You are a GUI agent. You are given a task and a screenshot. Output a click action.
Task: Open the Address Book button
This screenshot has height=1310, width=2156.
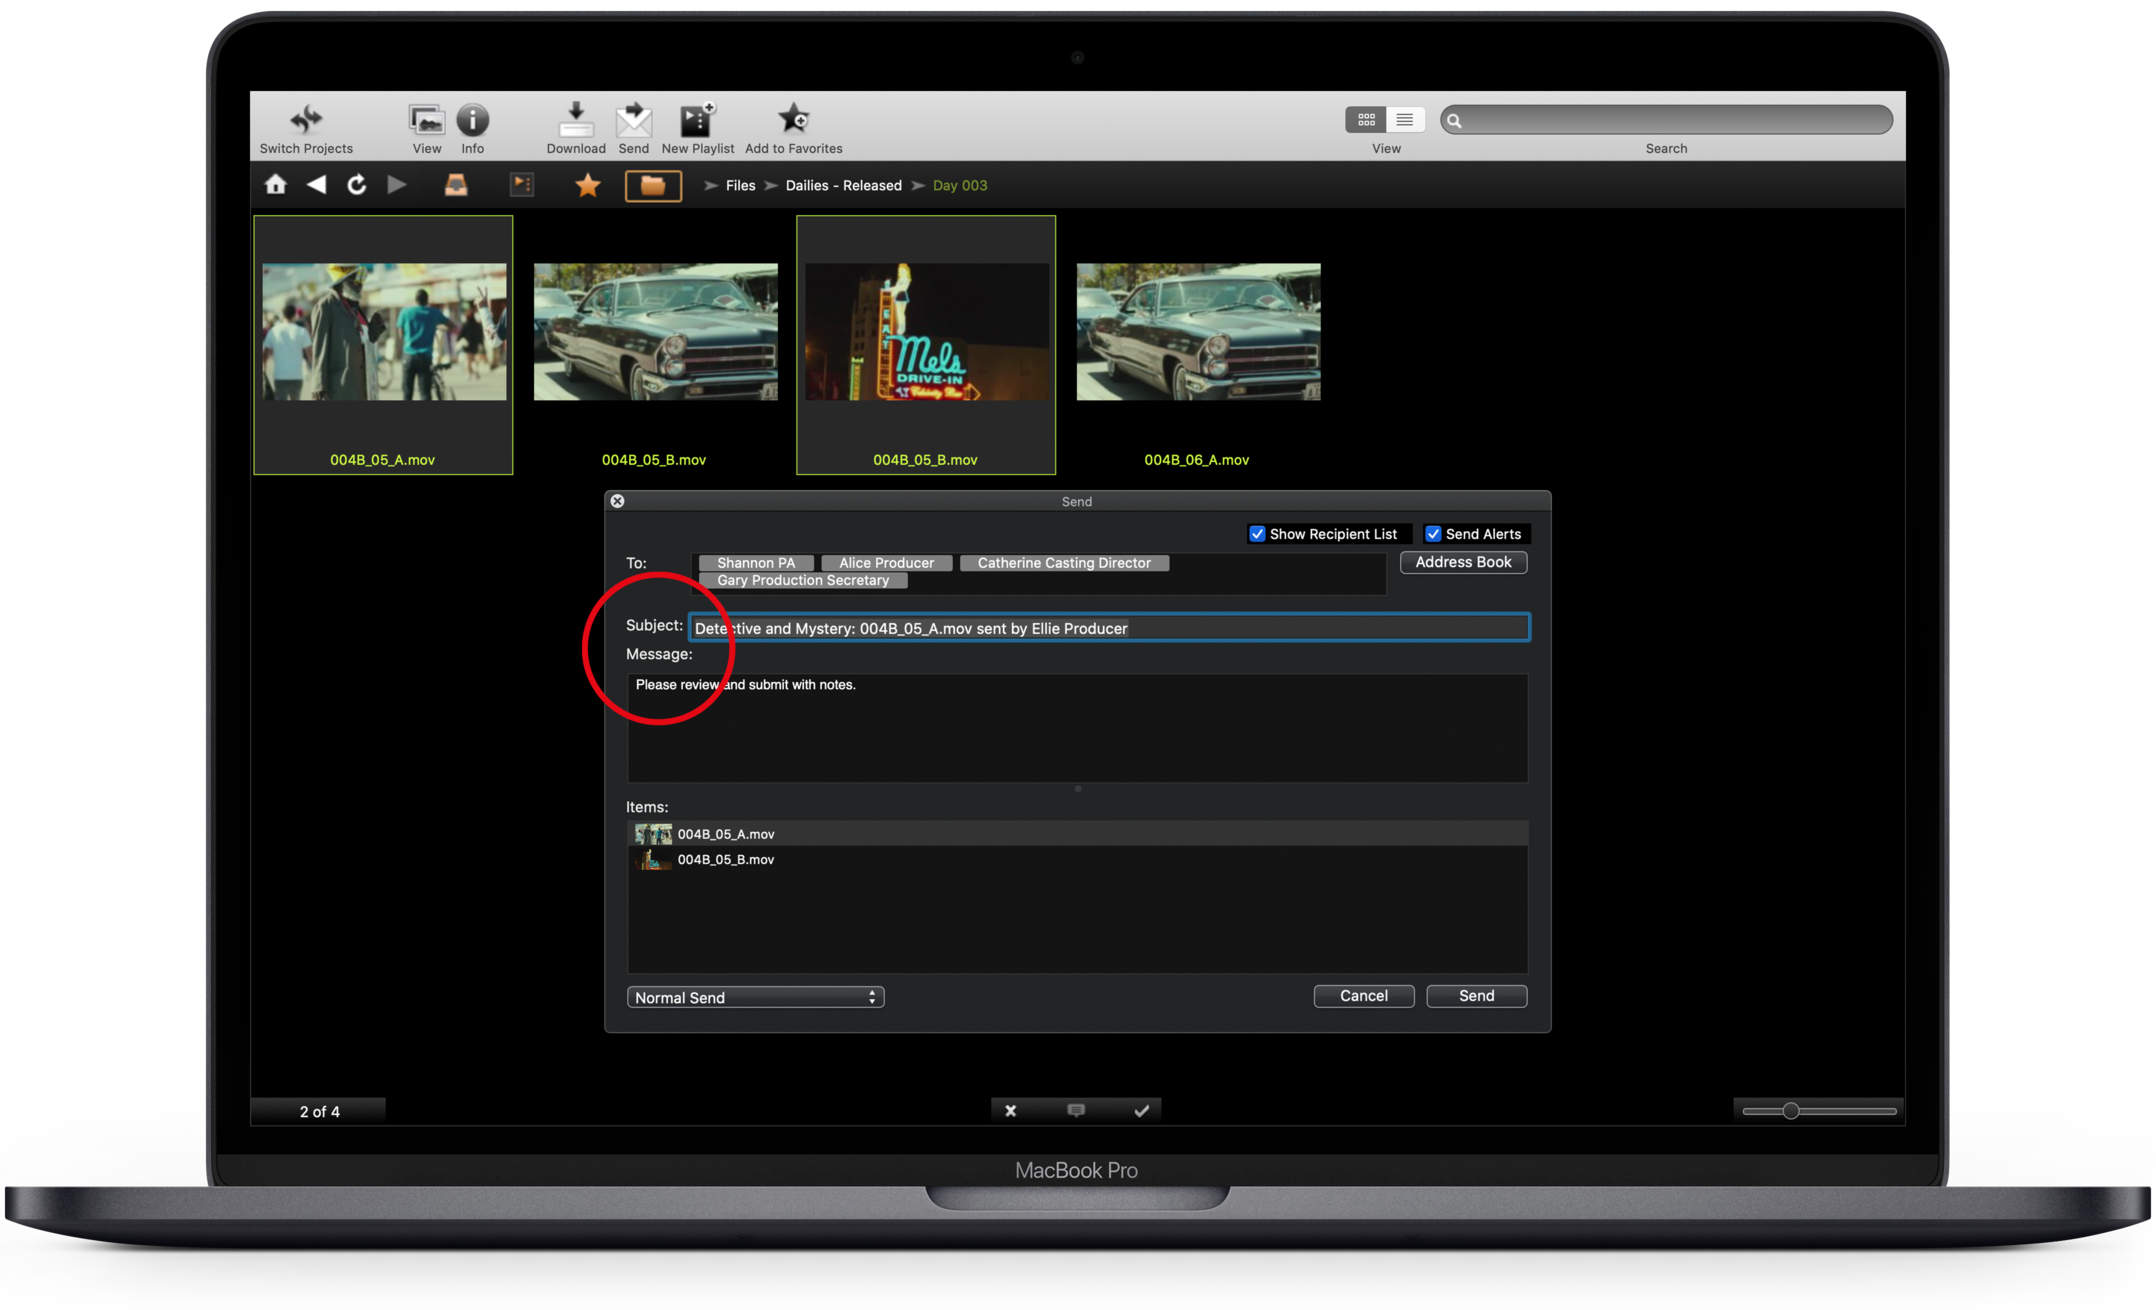pyautogui.click(x=1462, y=562)
